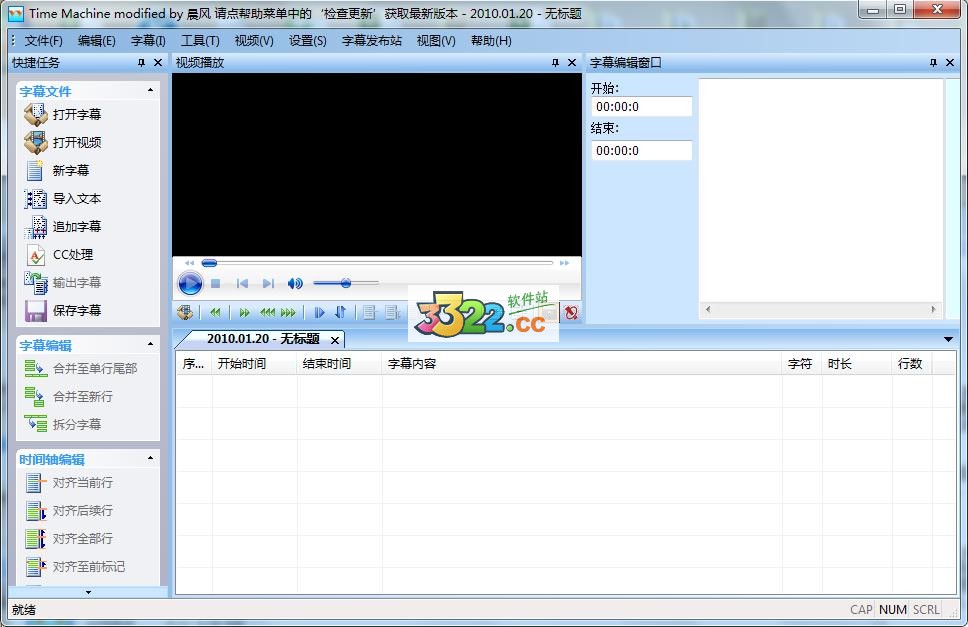Click the open video icon in player toolbar
This screenshot has height=627, width=968.
[x=185, y=312]
